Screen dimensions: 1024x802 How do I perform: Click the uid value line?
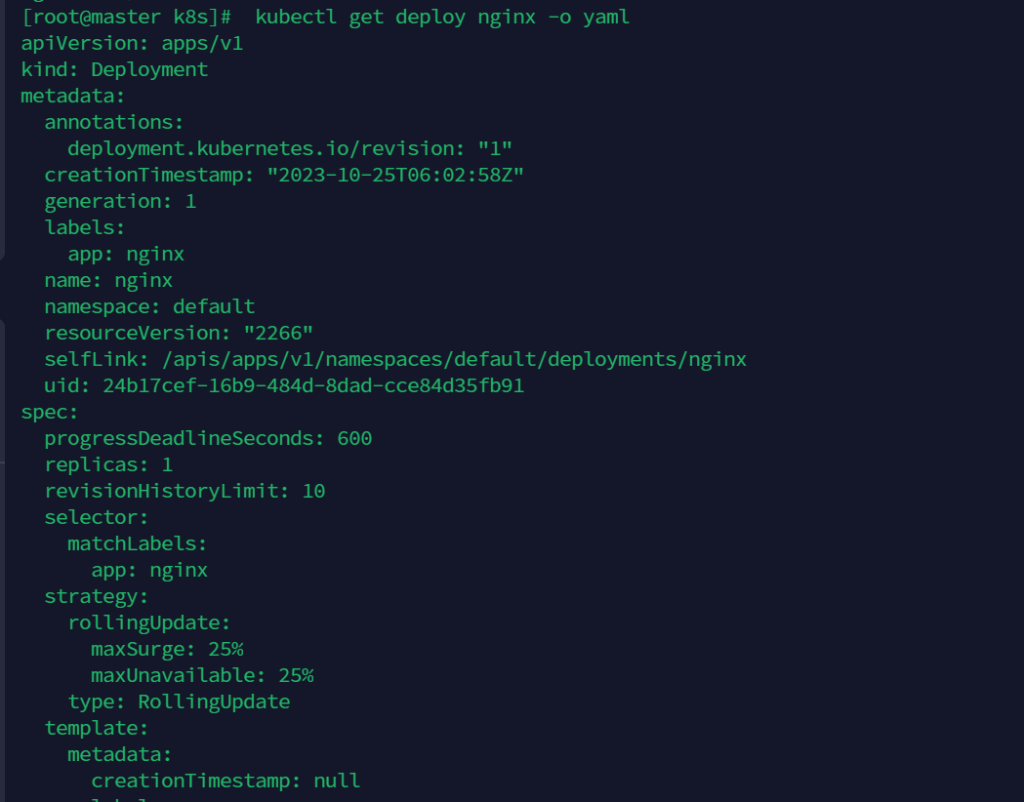pyautogui.click(x=284, y=385)
